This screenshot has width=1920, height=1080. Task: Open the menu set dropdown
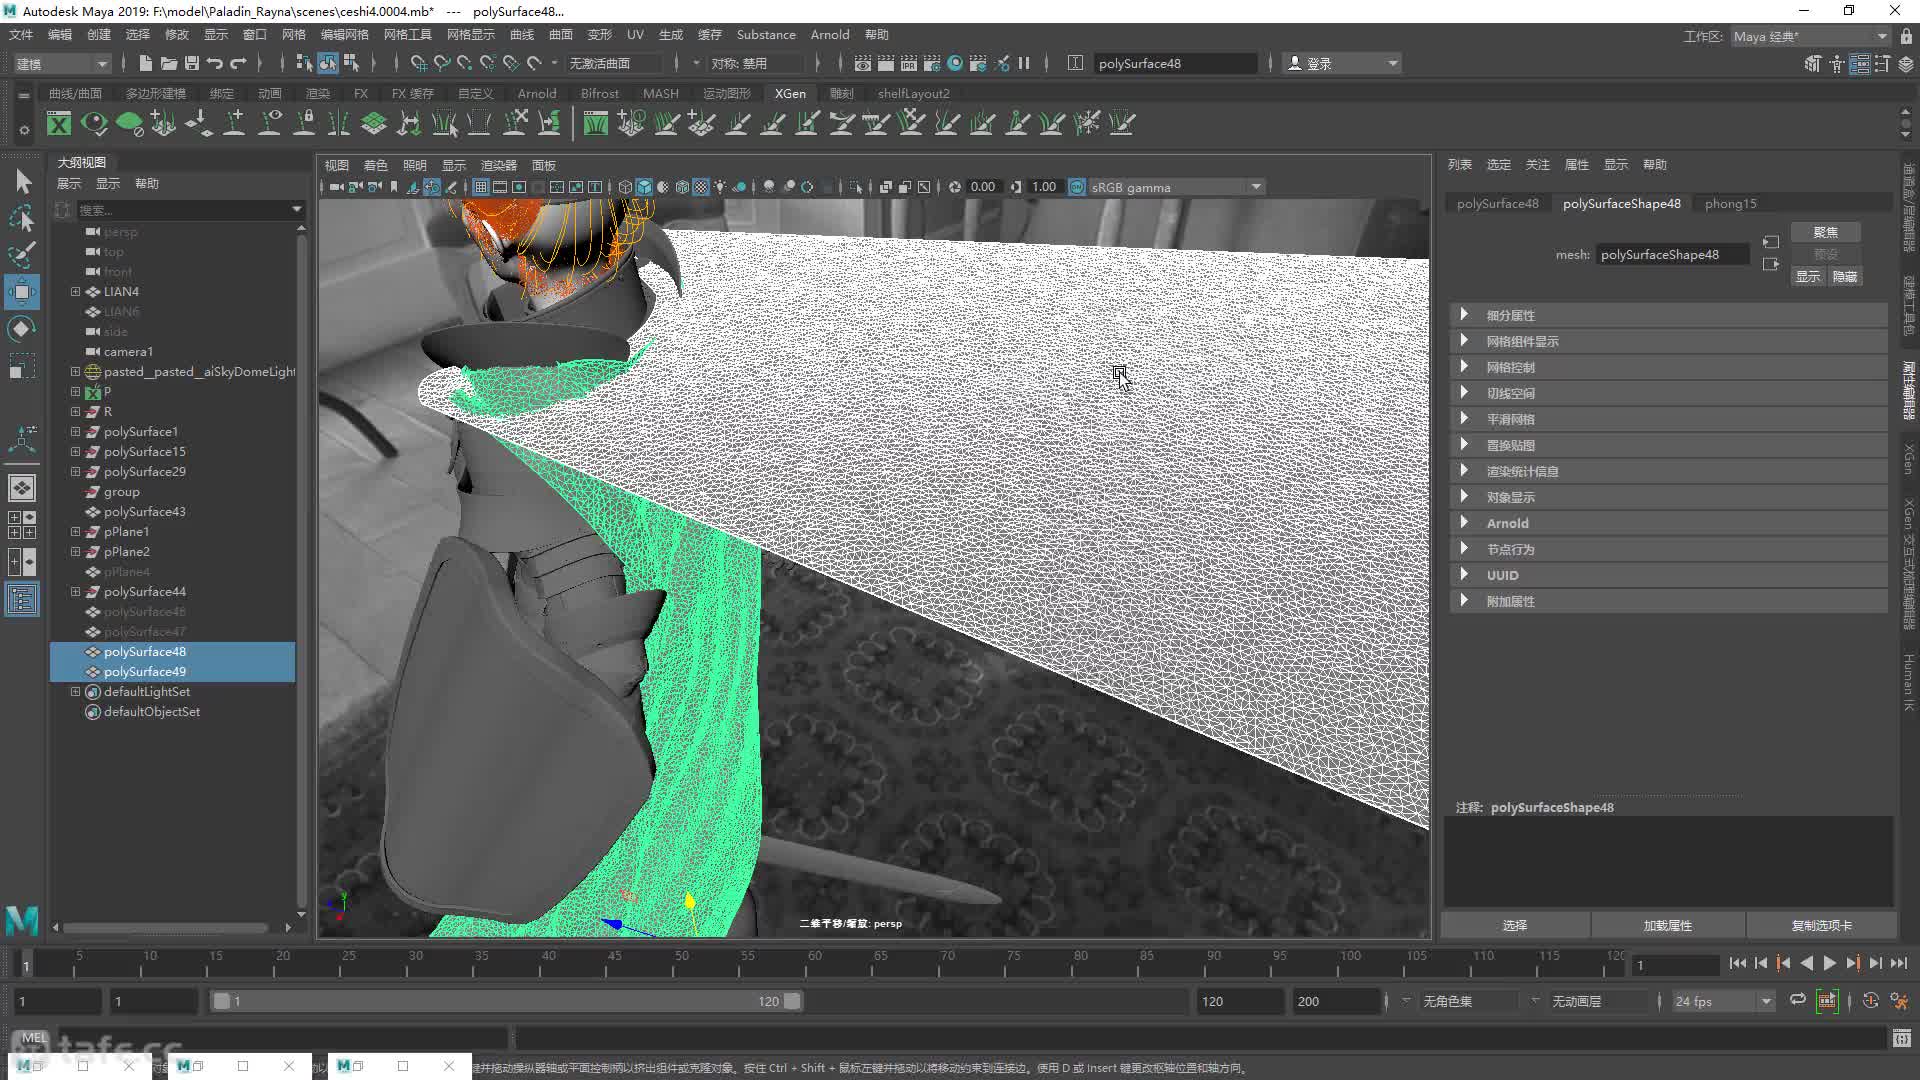tap(62, 63)
